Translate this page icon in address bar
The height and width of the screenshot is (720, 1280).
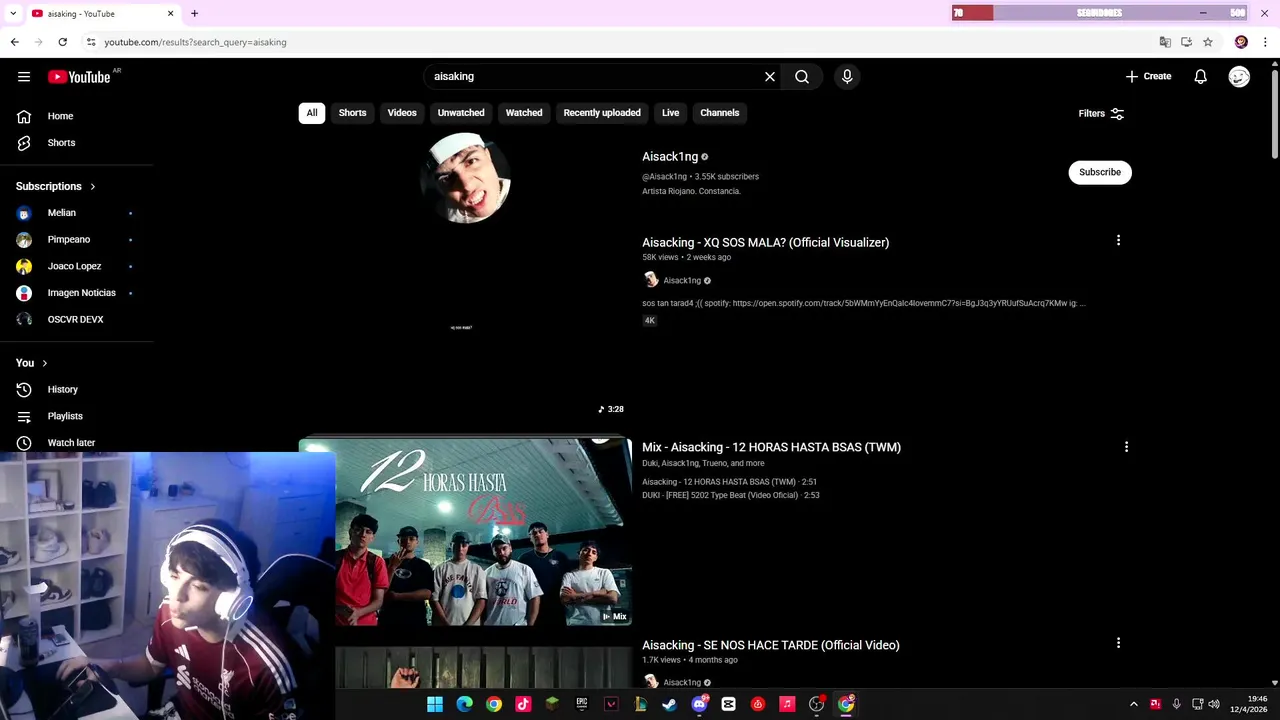pos(1165,42)
